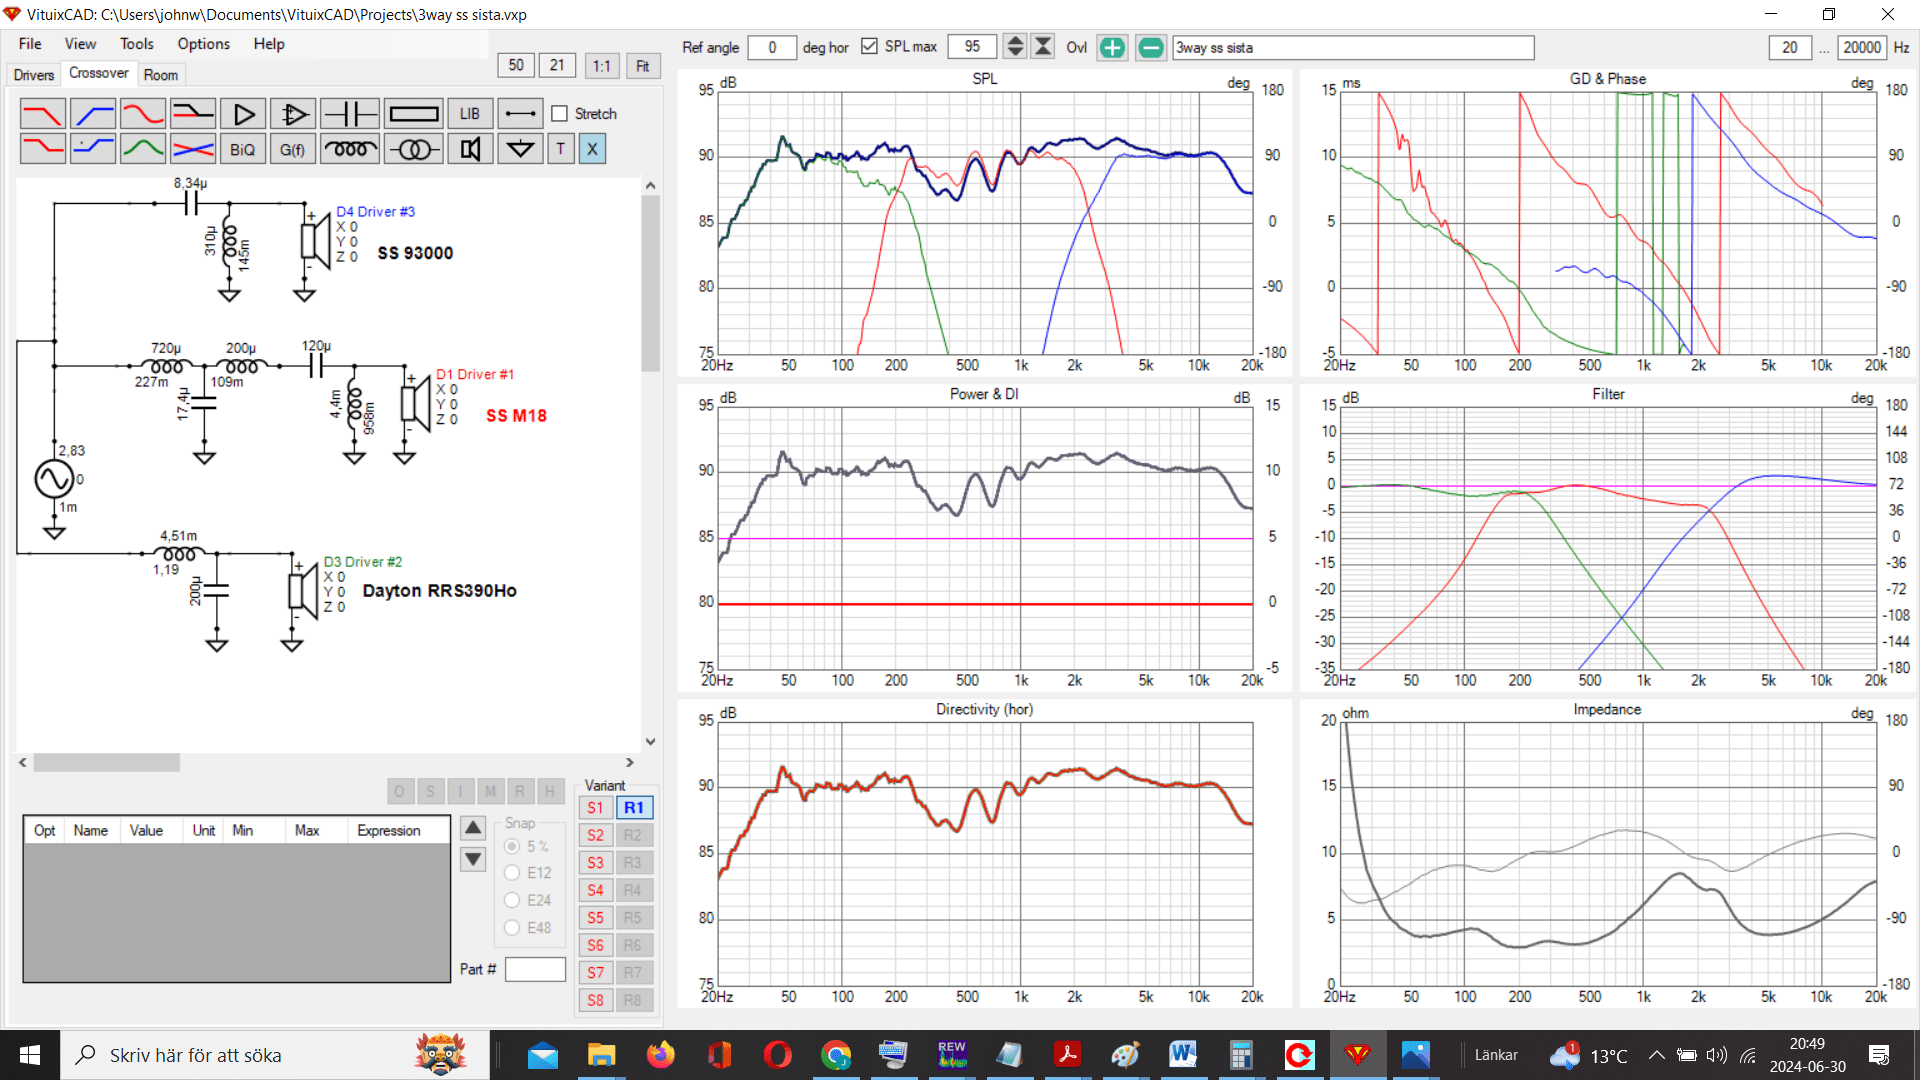Select the E24 snap radio option
1920x1080 pixels.
[x=512, y=900]
